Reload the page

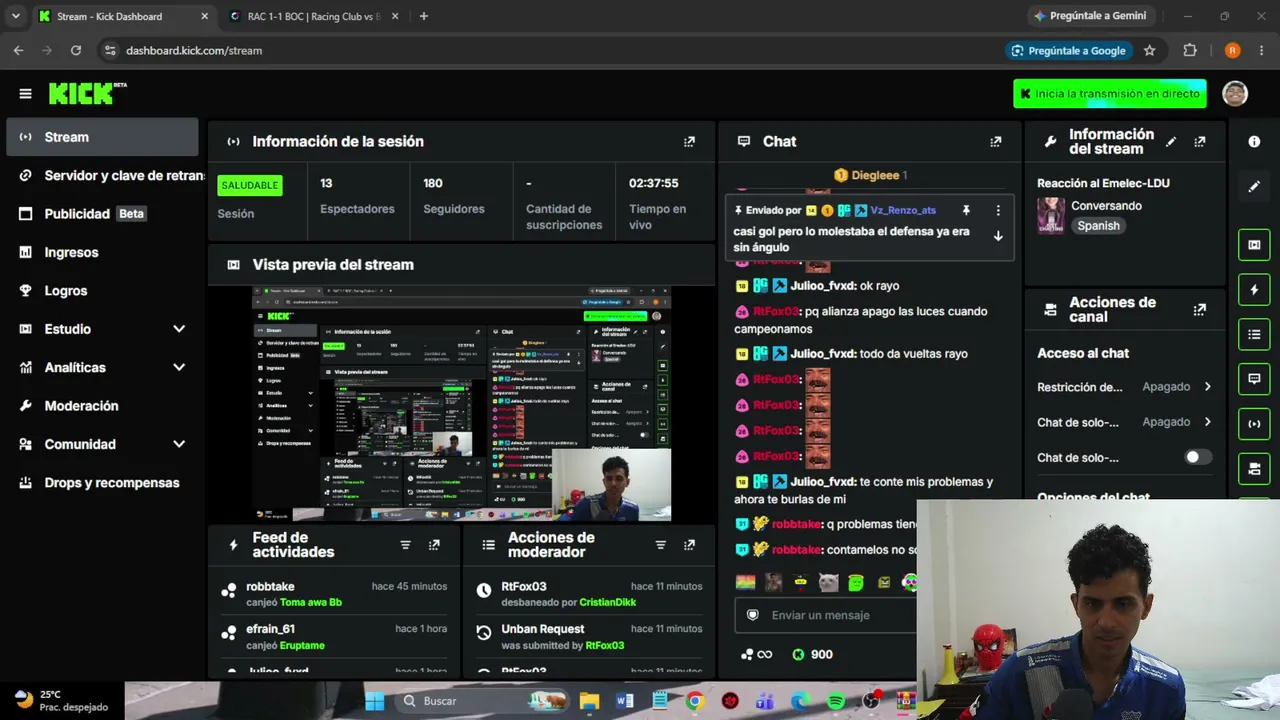(x=76, y=50)
